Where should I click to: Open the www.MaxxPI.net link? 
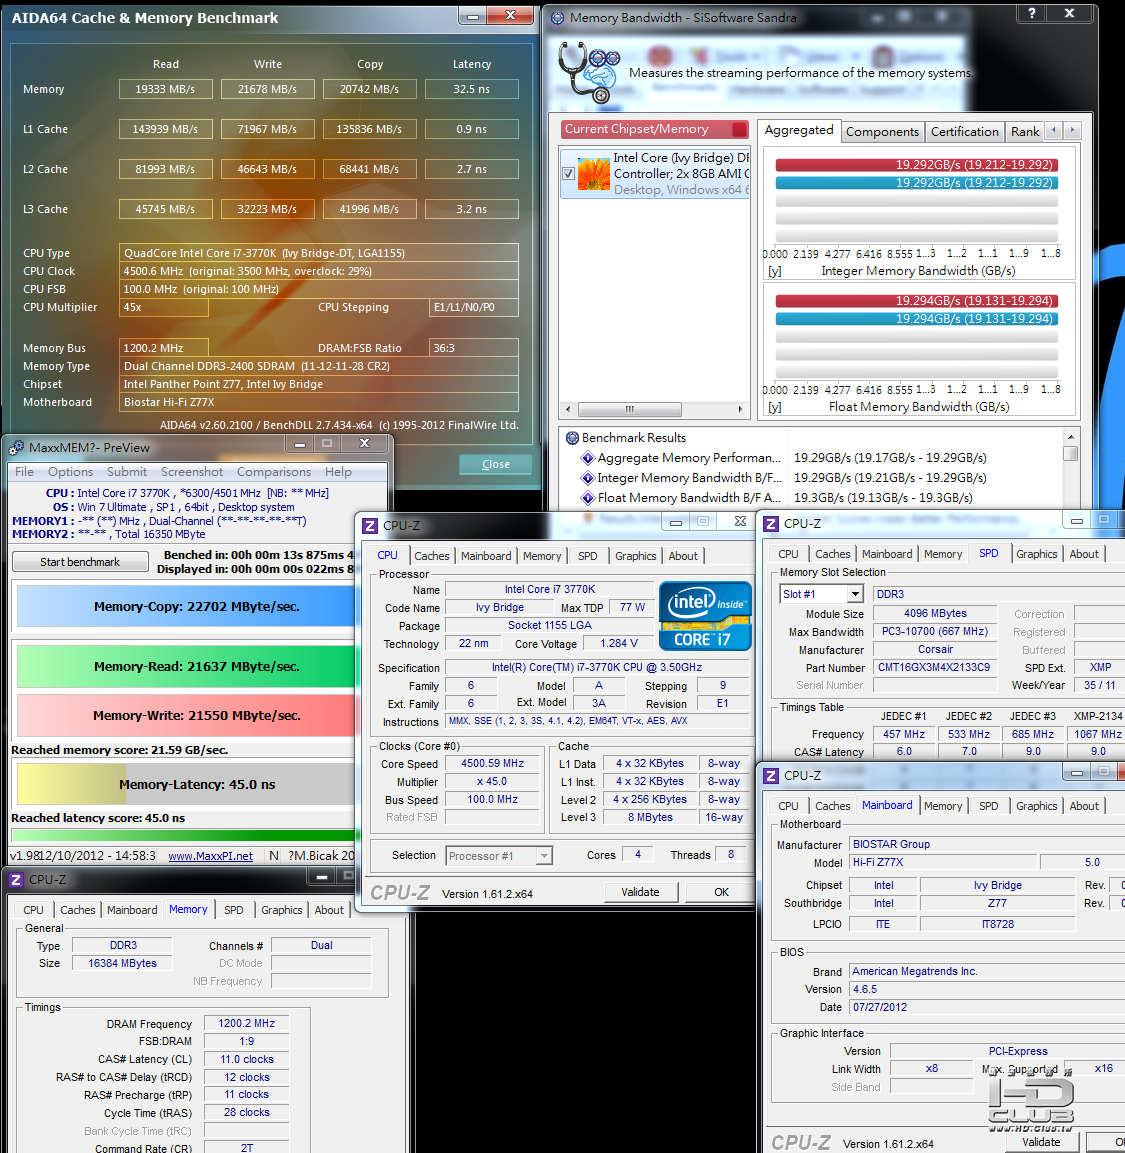210,856
